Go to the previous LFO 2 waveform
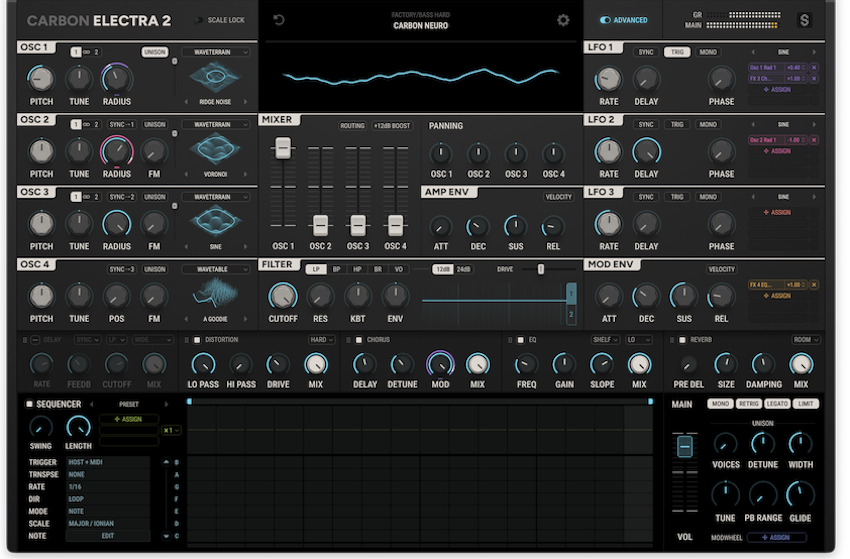This screenshot has height=559, width=850. point(753,124)
